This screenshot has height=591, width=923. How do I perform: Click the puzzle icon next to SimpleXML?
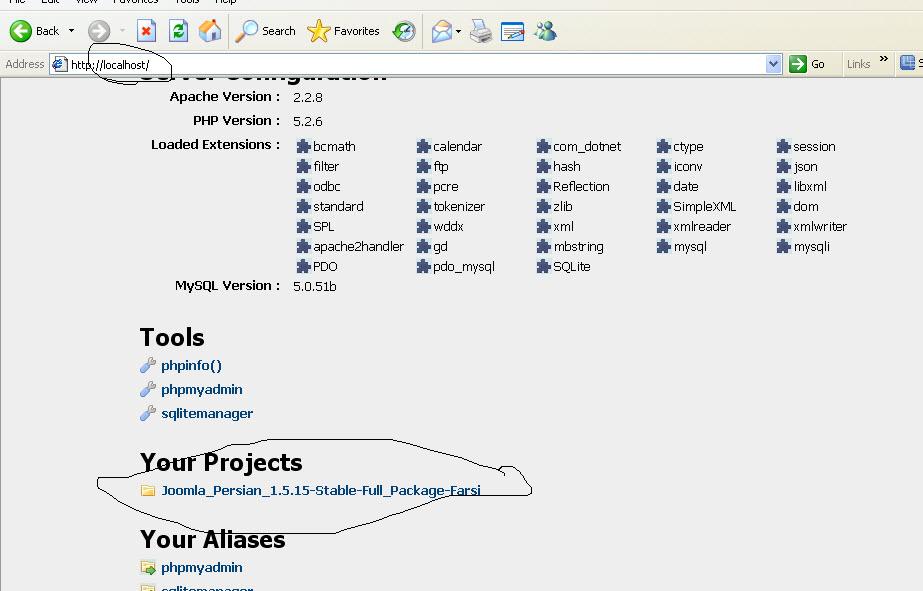point(663,206)
